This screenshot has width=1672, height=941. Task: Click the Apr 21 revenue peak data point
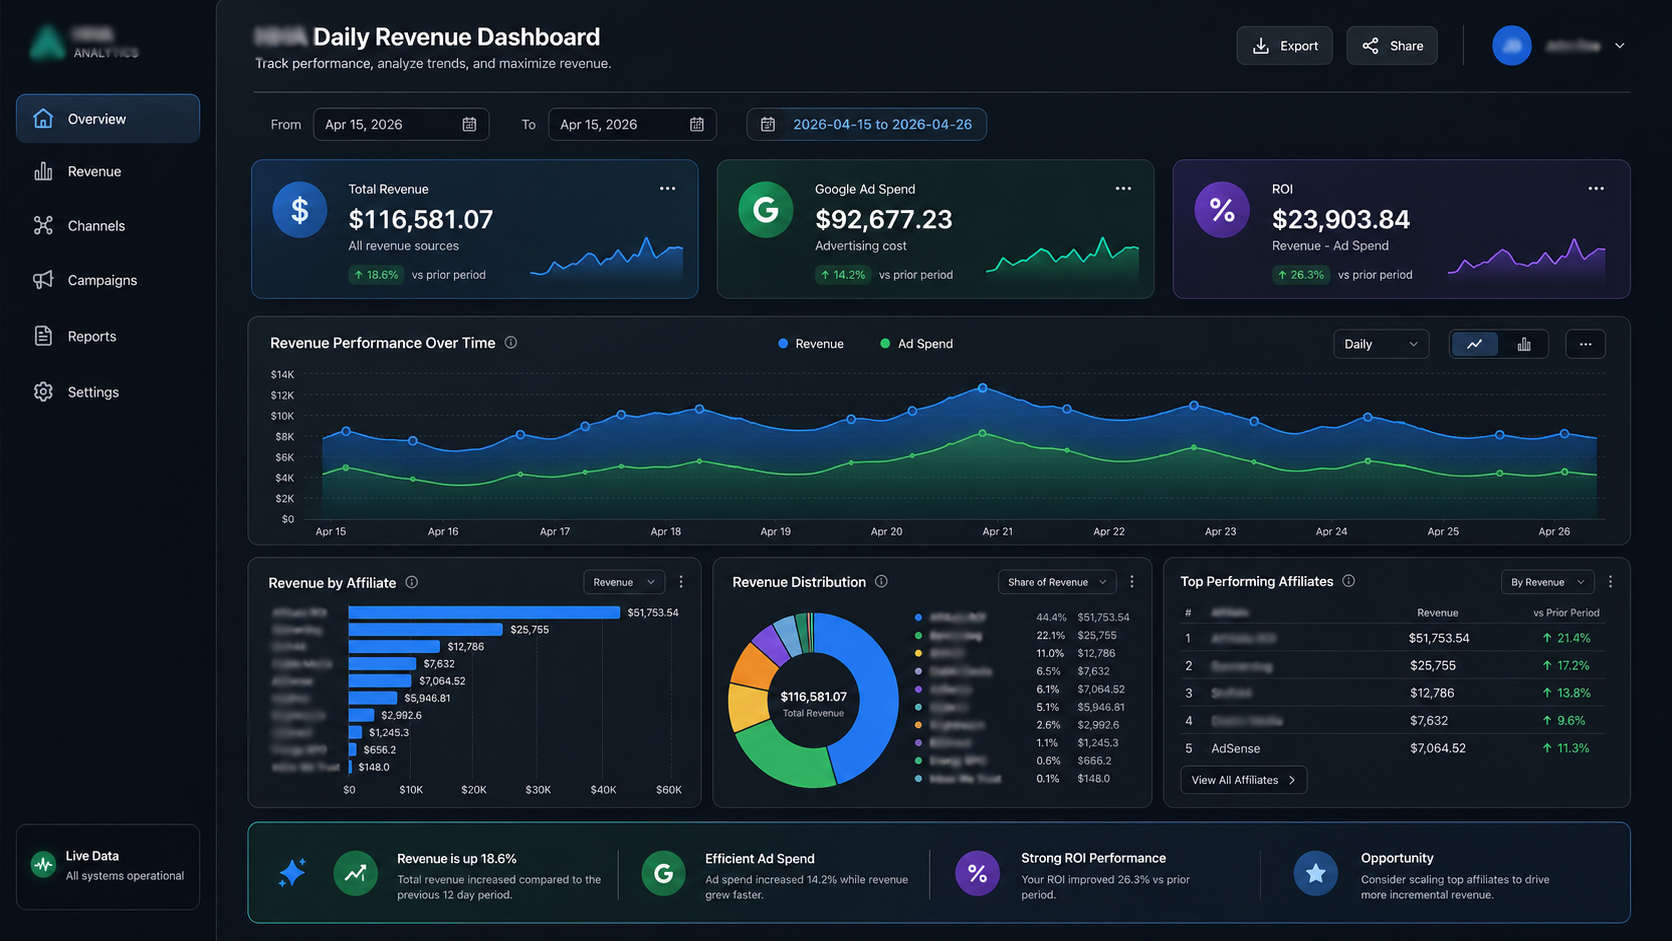(983, 388)
